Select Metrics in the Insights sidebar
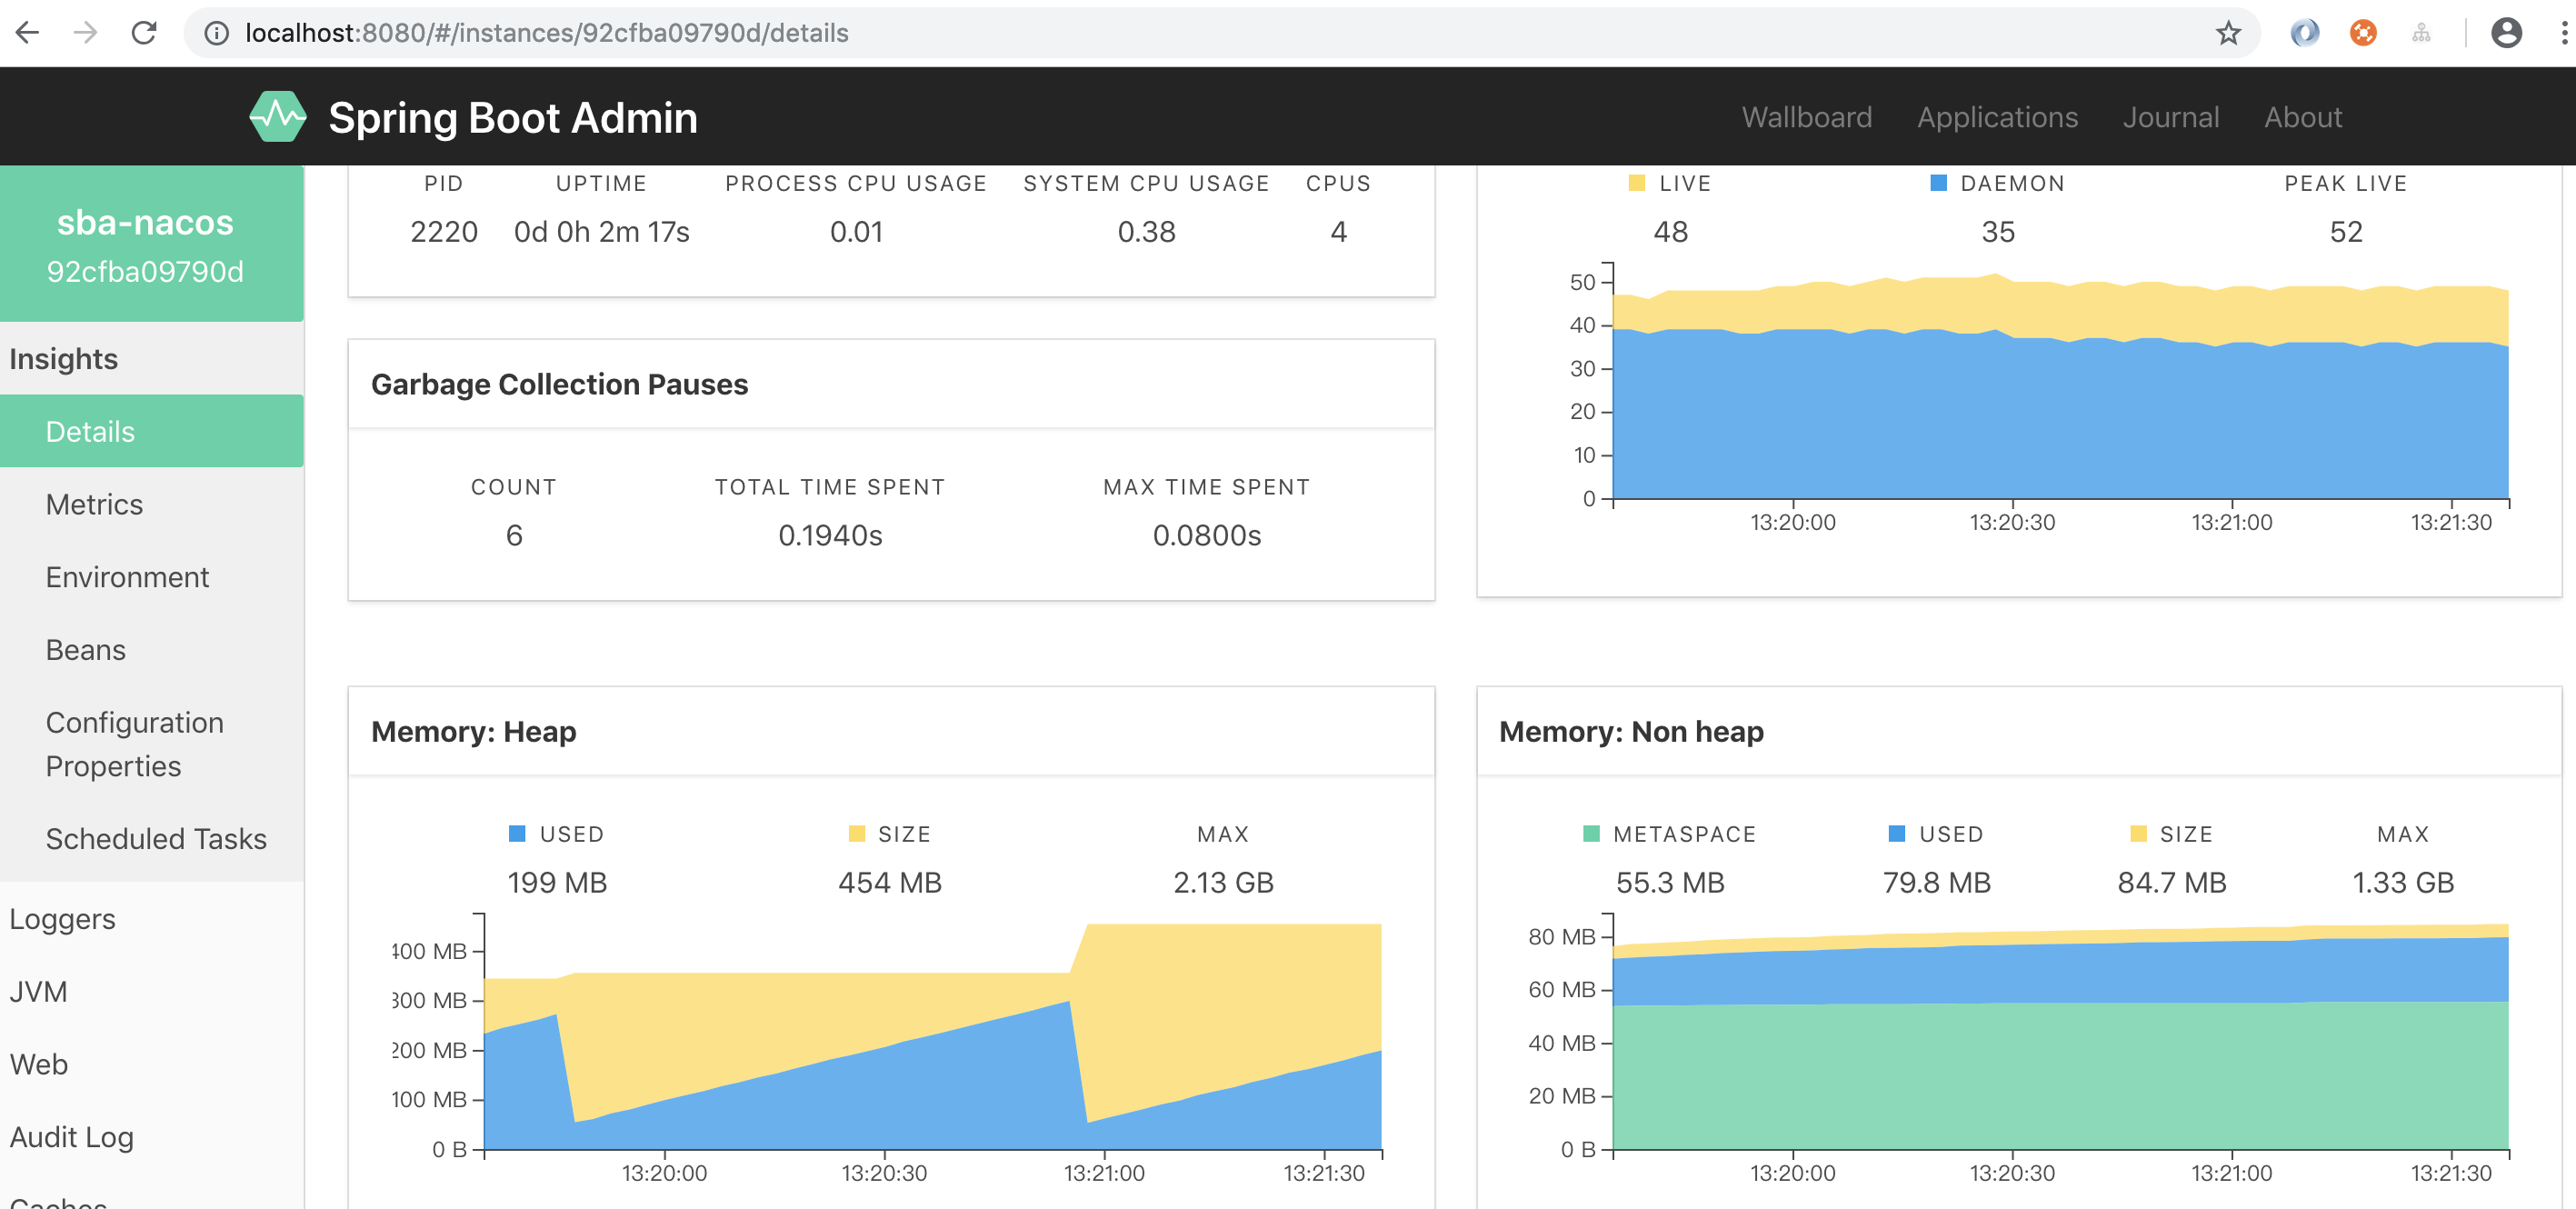This screenshot has width=2576, height=1209. [x=94, y=504]
